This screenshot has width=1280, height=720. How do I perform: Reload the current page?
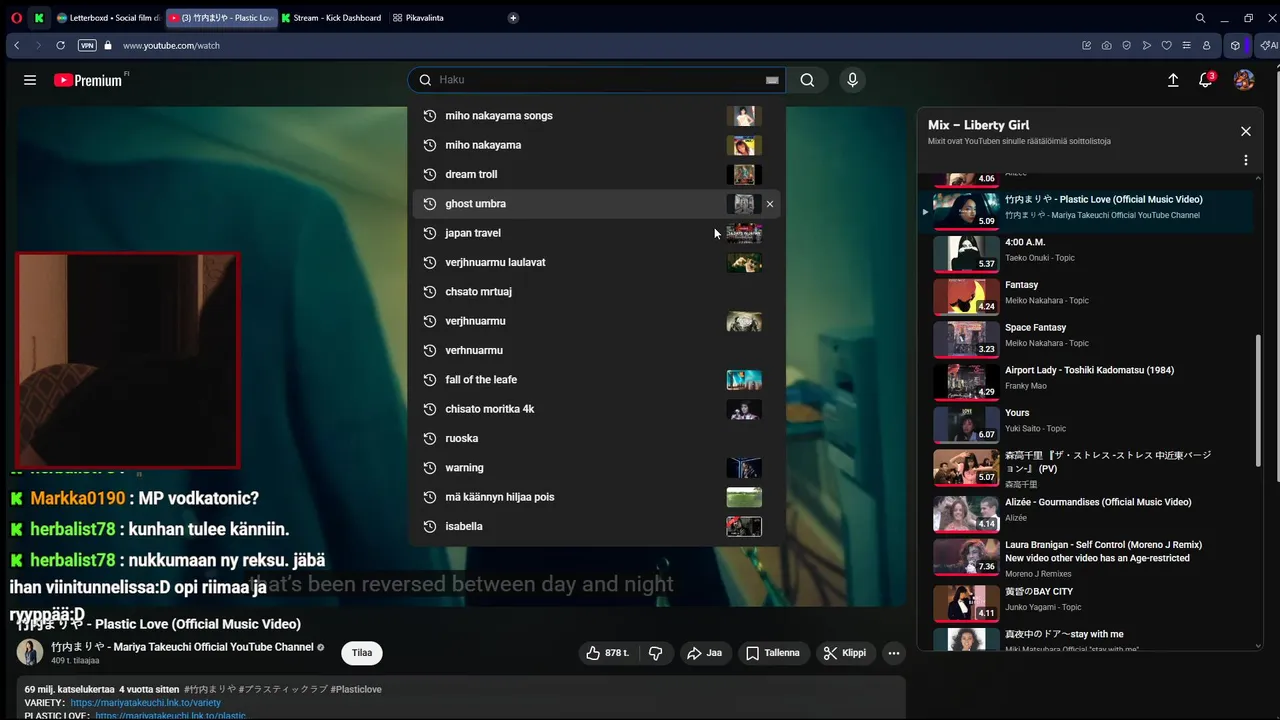coord(60,45)
